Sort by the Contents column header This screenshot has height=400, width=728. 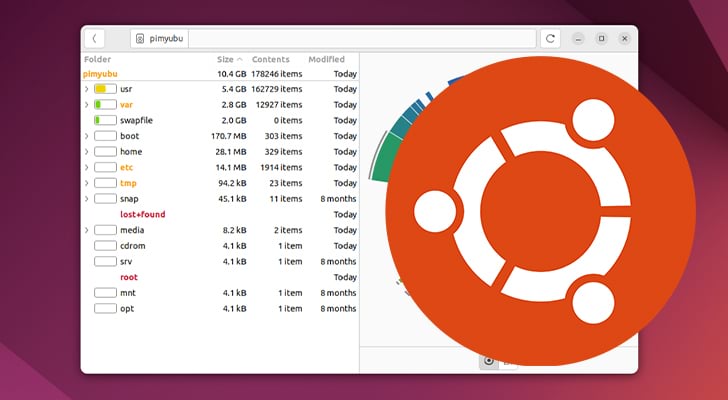[x=271, y=59]
